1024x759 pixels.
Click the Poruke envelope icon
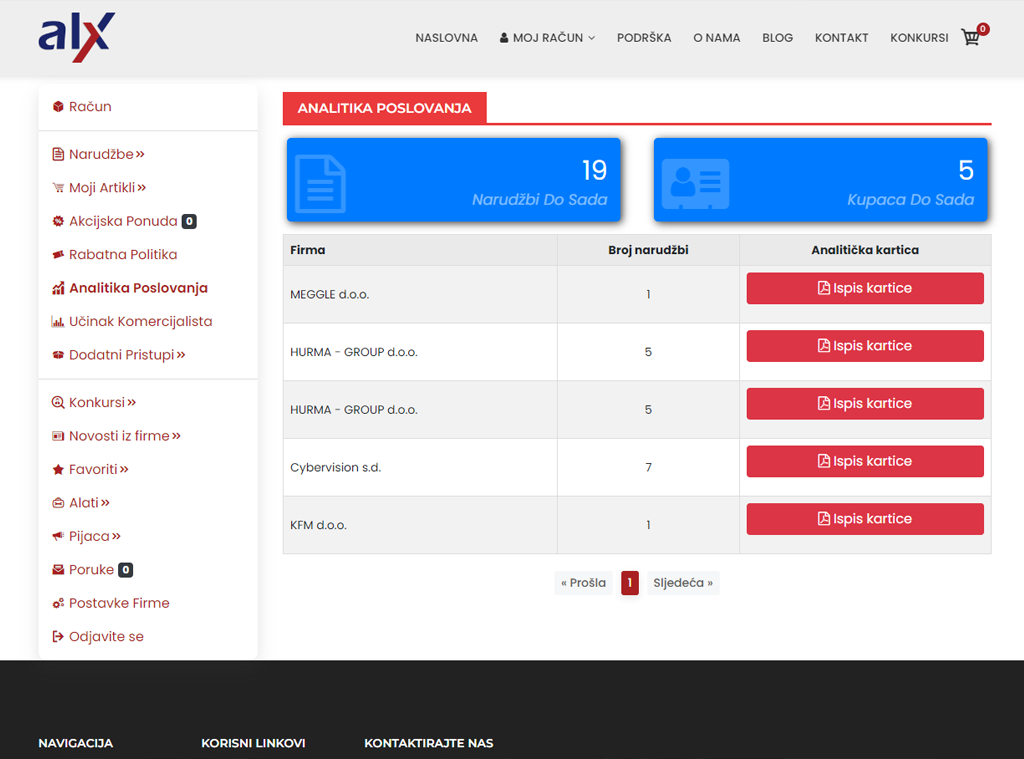coord(58,570)
